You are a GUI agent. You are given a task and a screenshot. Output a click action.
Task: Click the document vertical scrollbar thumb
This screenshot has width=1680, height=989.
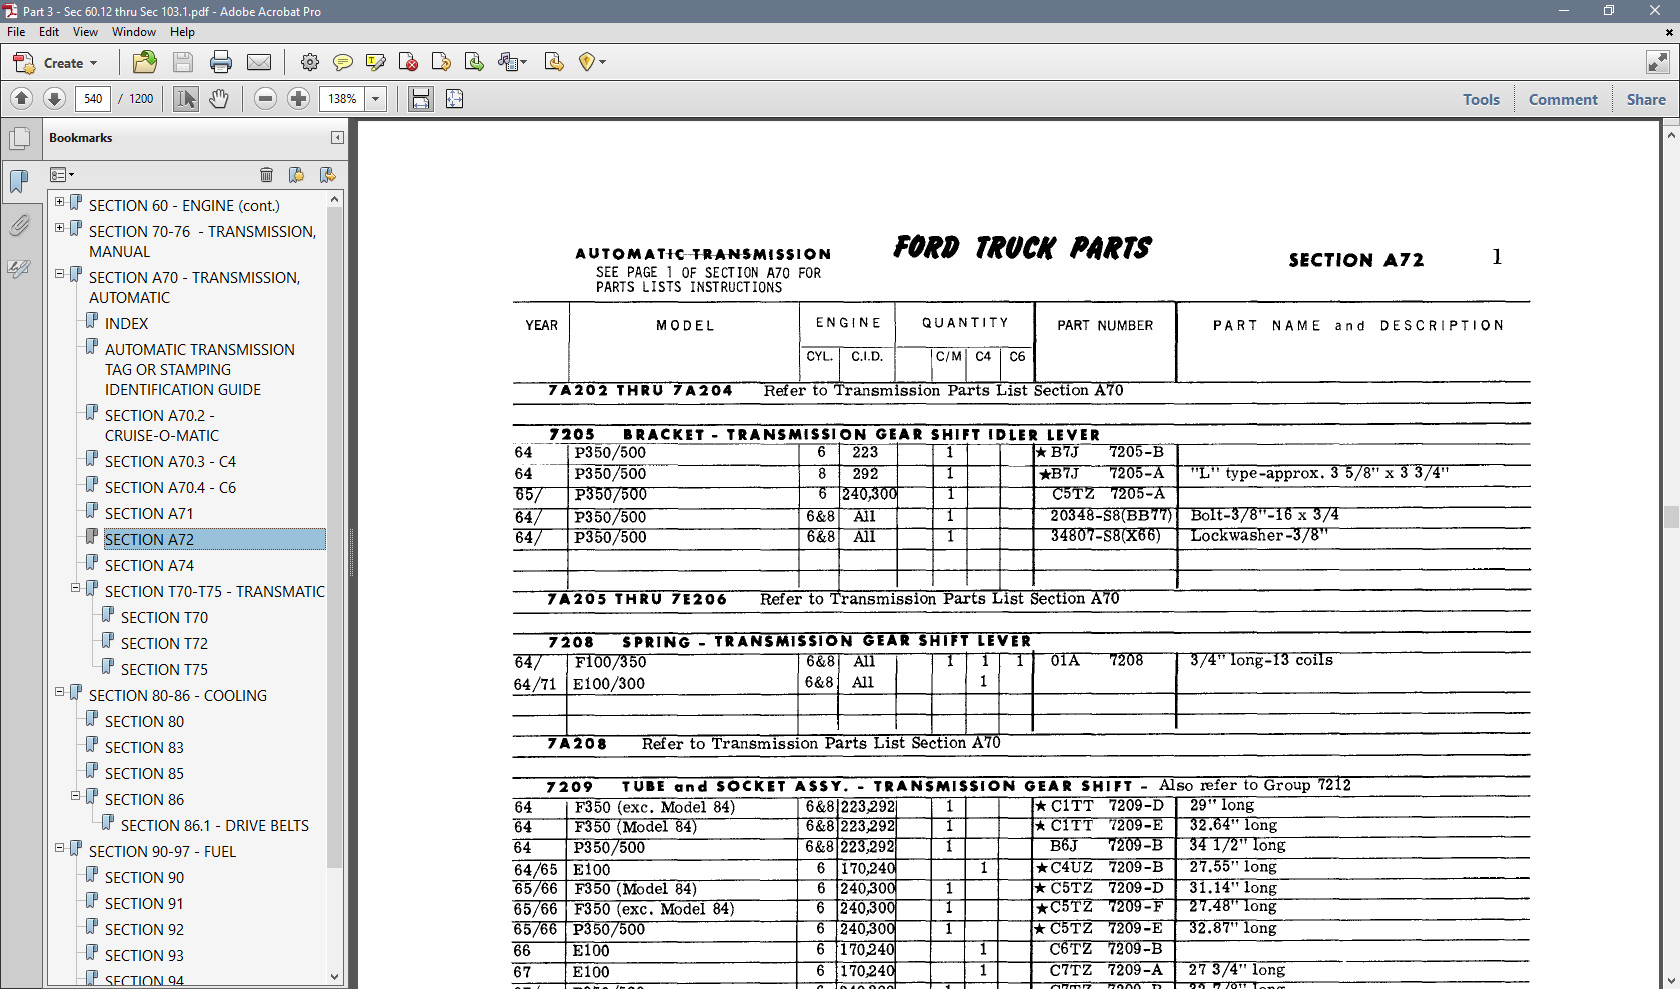[1671, 517]
